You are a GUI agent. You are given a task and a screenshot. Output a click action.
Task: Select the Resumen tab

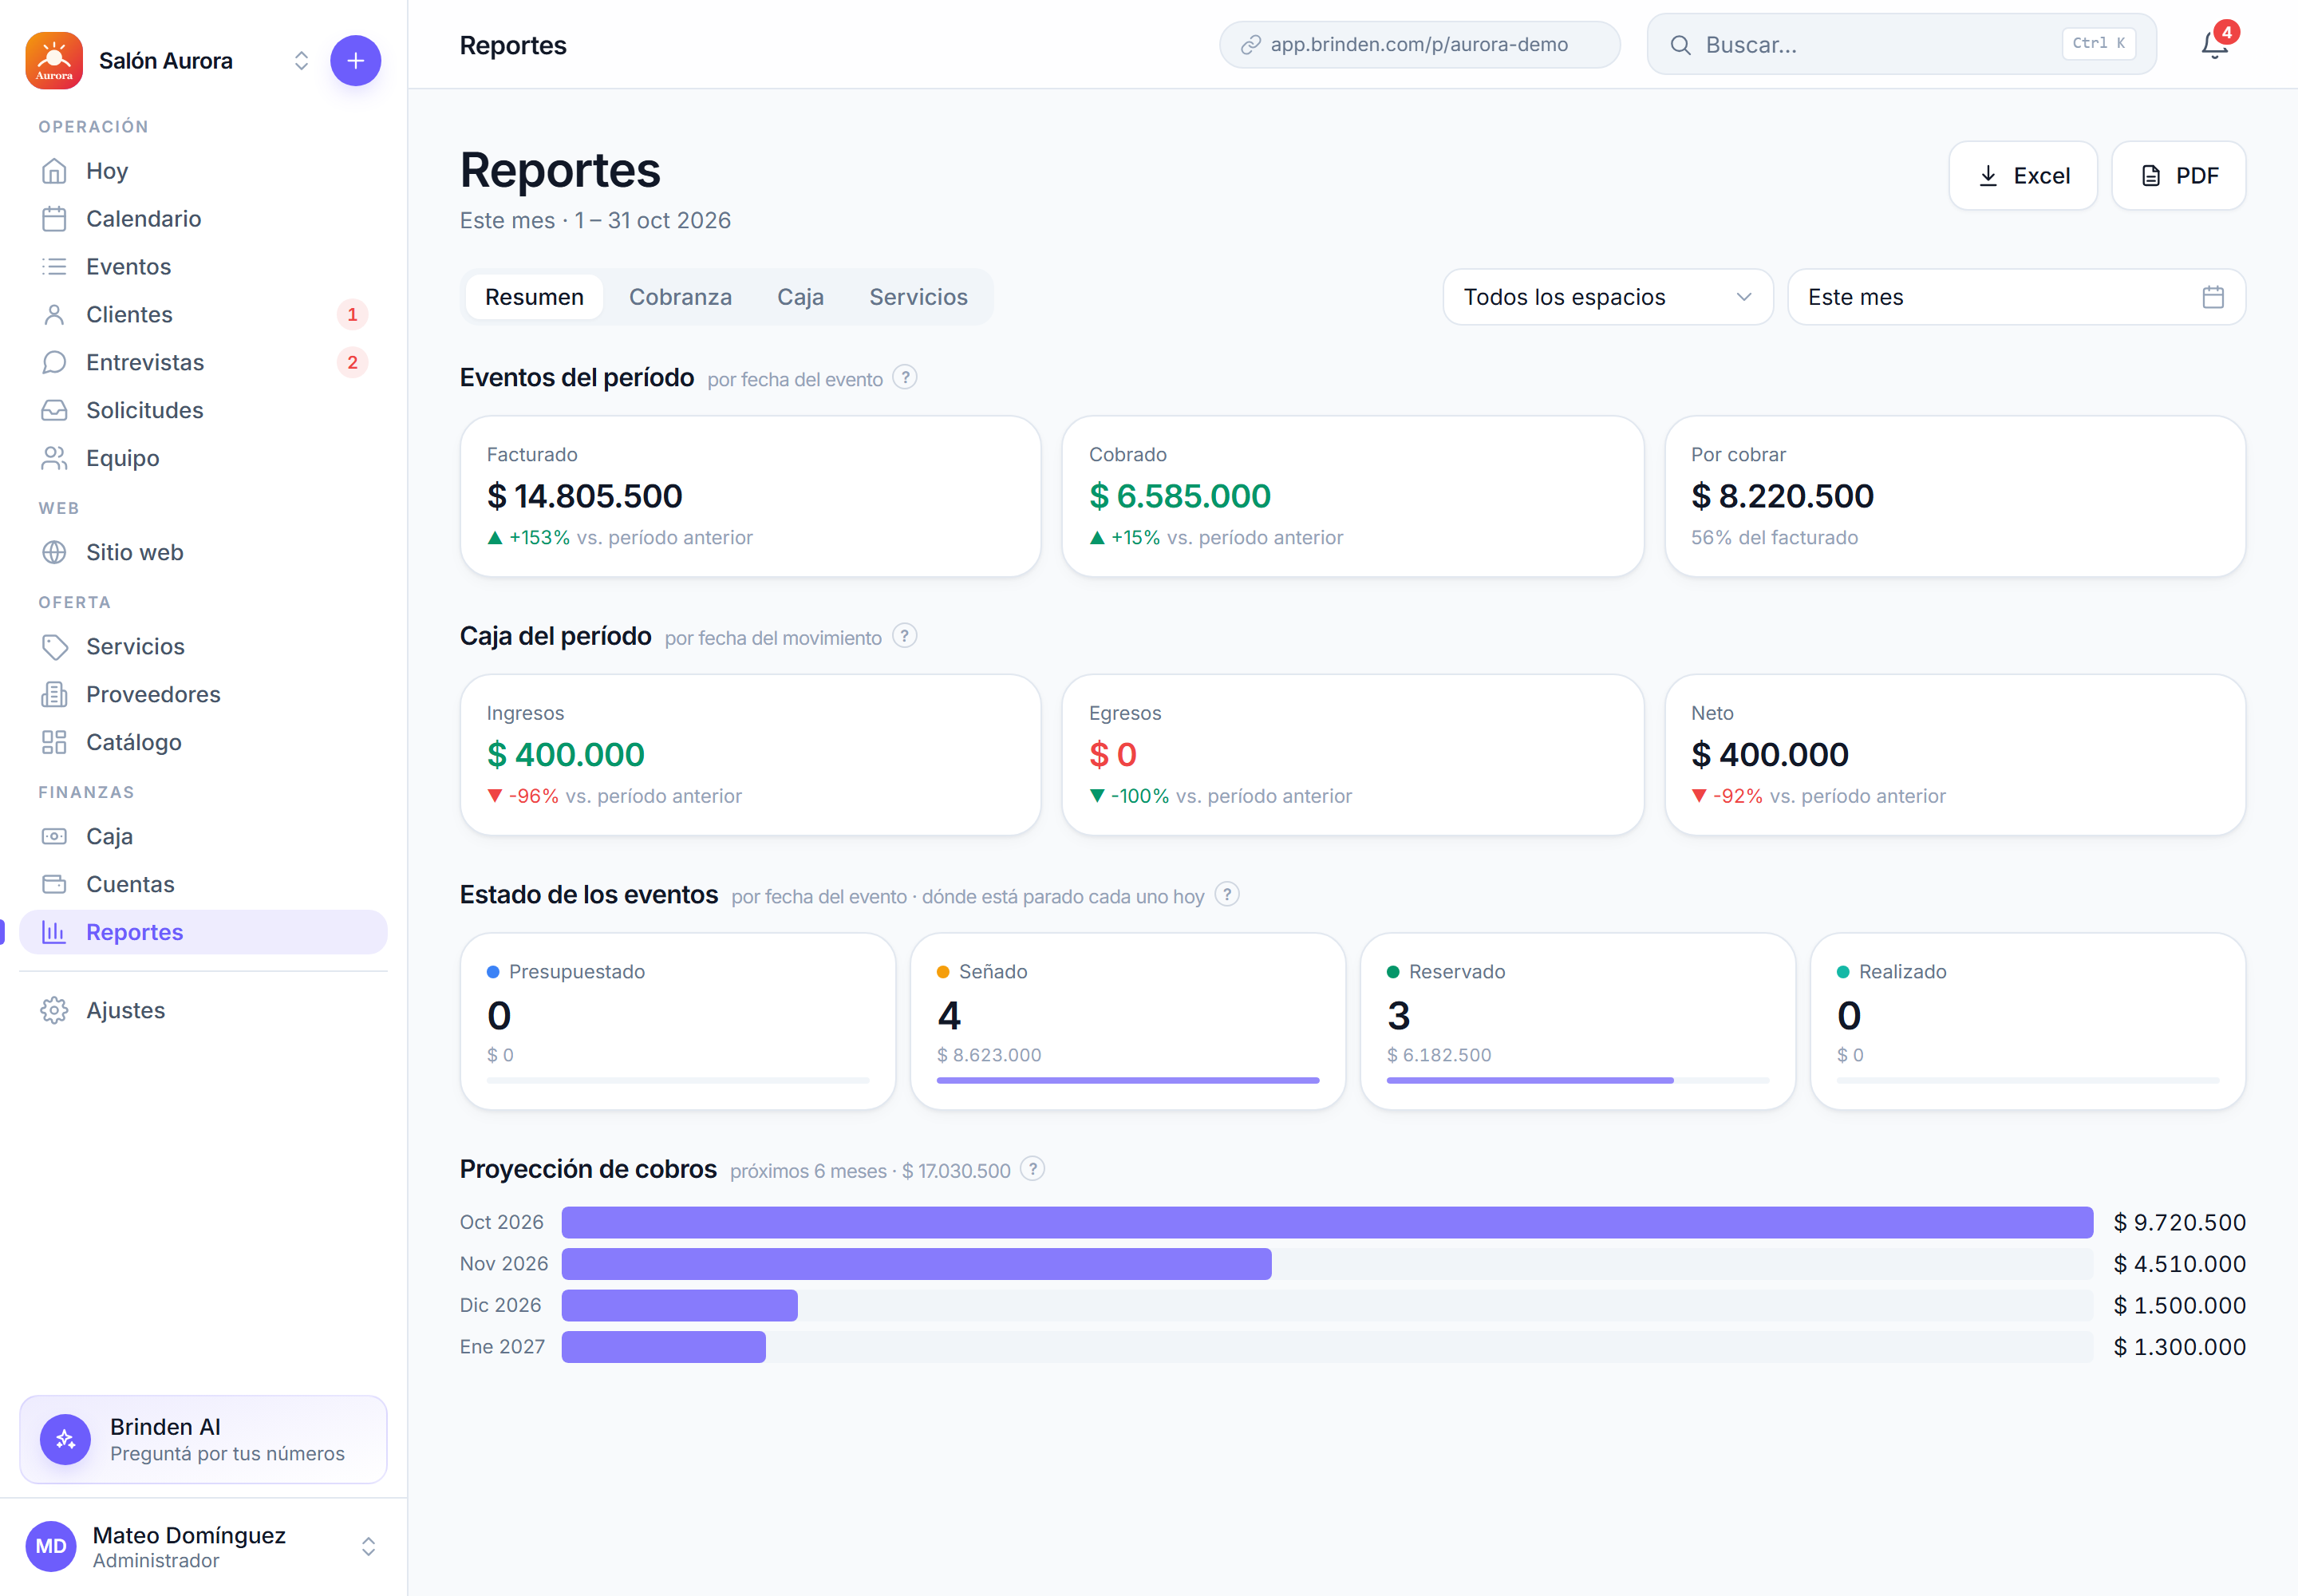pos(534,297)
